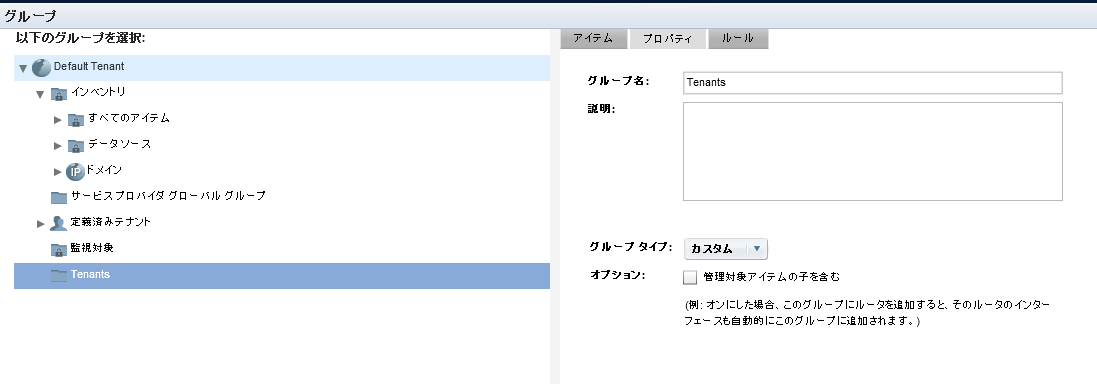The height and width of the screenshot is (384, 1097).
Task: Select ドメイン in the tree
Action: tap(104, 170)
